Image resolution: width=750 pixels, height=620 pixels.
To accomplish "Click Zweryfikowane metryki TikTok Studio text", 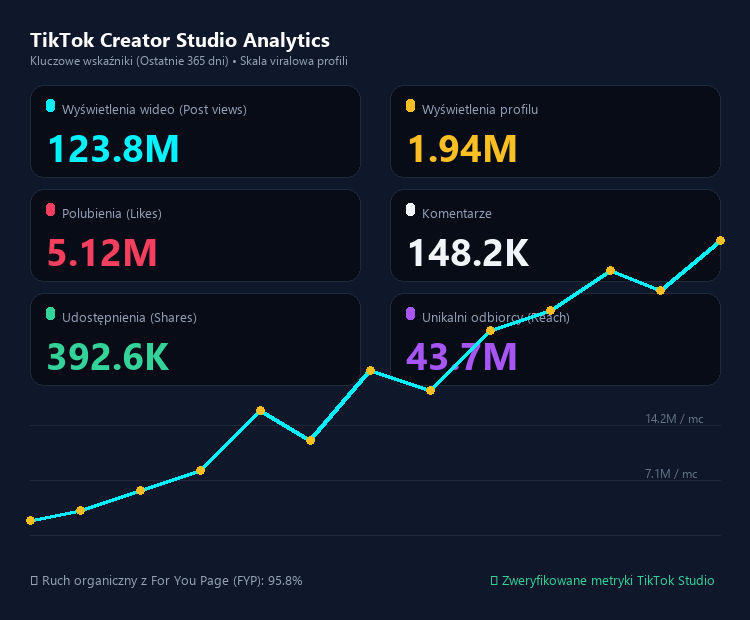I will [x=608, y=581].
